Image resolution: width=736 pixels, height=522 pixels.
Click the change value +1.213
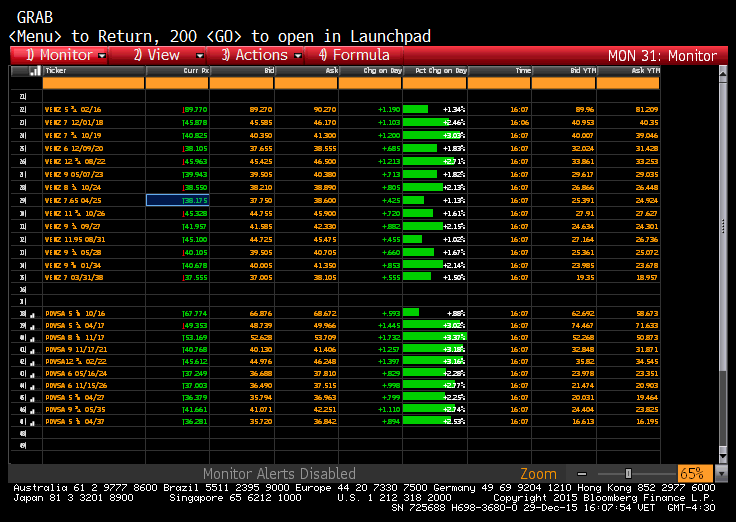click(389, 161)
